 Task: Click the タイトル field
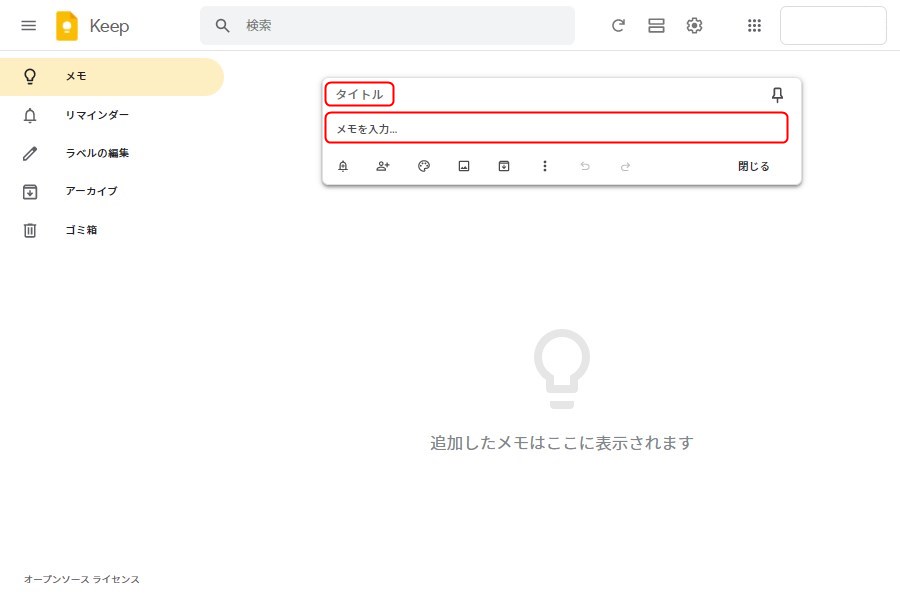359,95
